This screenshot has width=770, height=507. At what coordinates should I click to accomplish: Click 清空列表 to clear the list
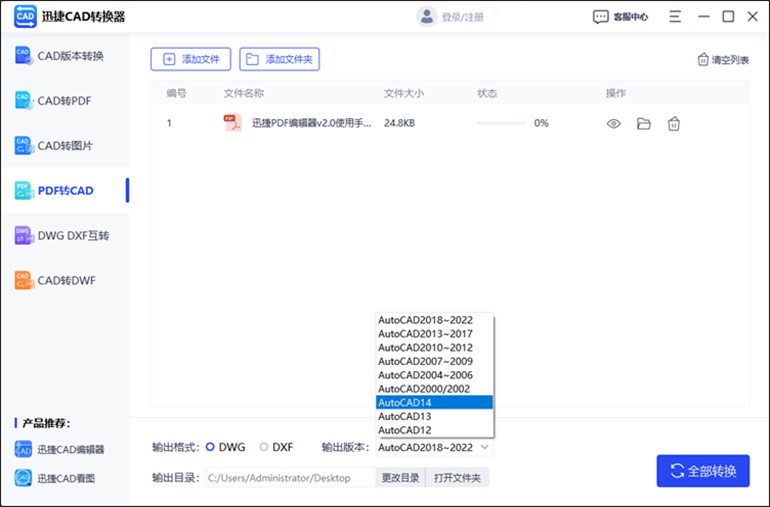pos(723,60)
